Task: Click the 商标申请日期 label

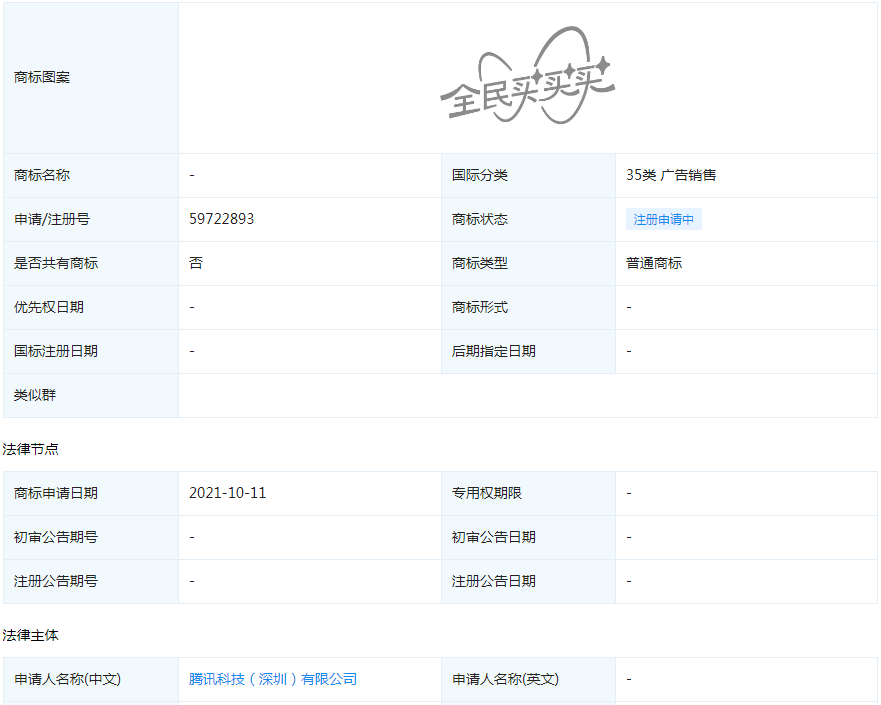Action: (x=56, y=493)
